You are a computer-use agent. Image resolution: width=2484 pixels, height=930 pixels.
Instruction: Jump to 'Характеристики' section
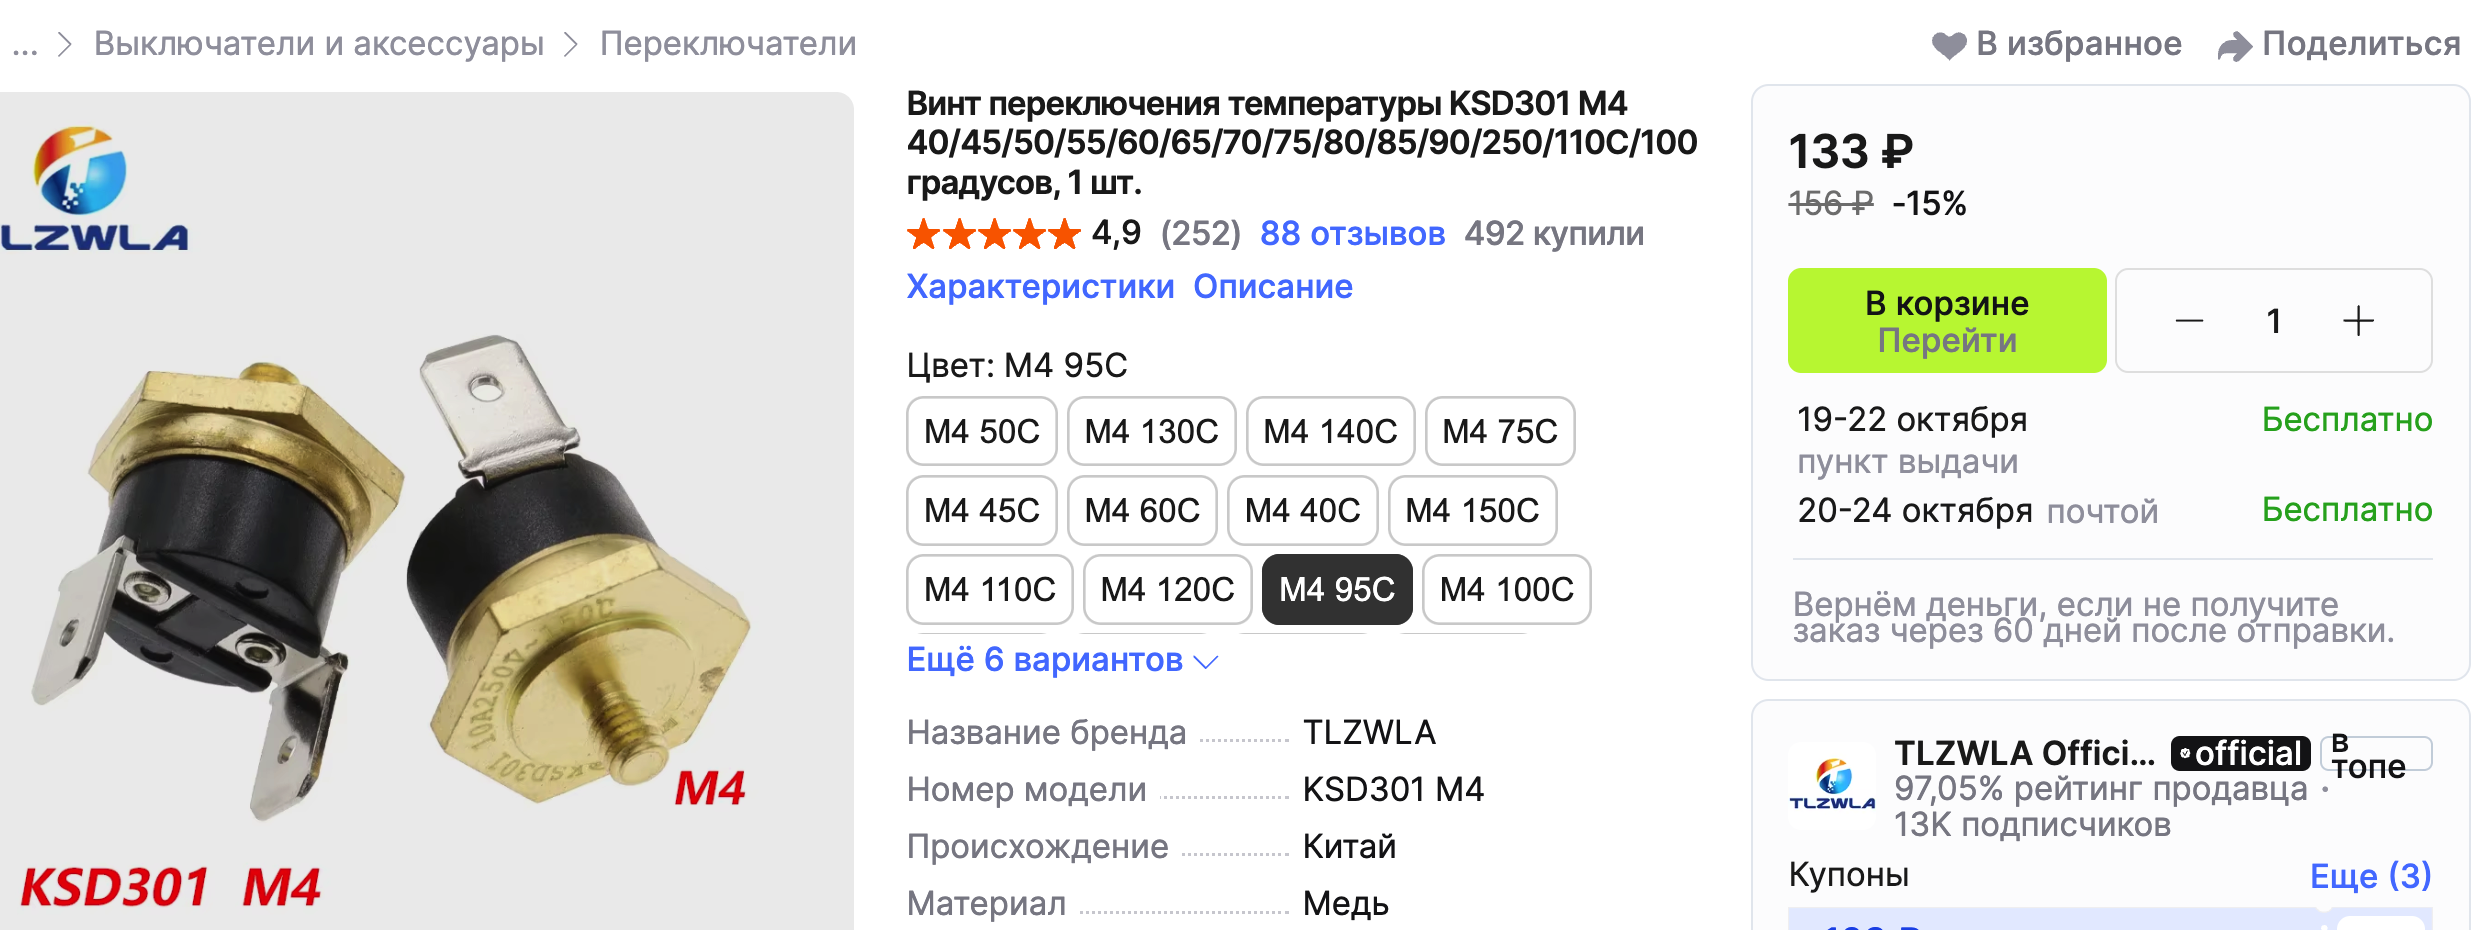coord(1040,287)
